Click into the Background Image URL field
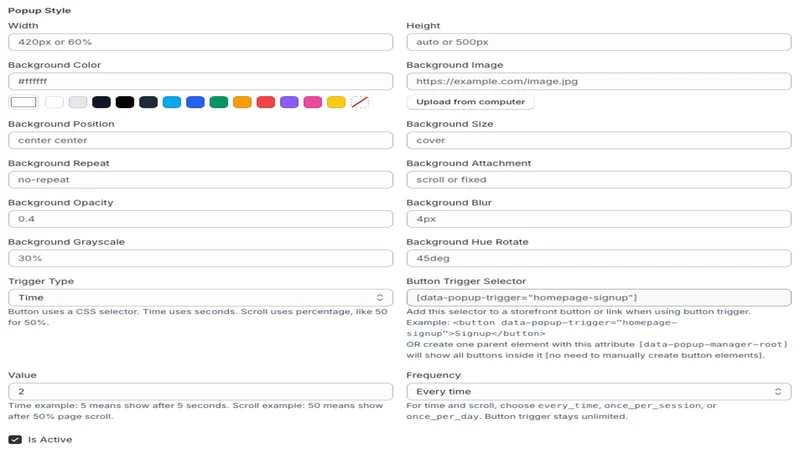800x450 pixels. click(x=598, y=81)
